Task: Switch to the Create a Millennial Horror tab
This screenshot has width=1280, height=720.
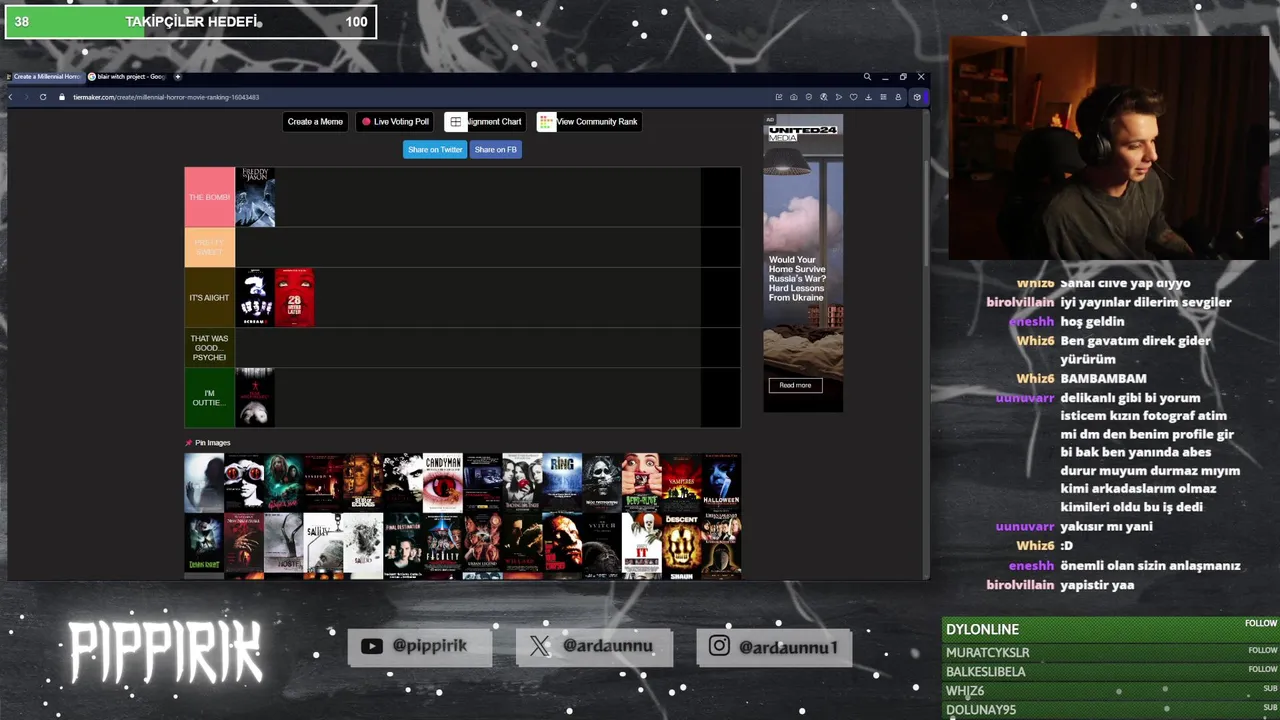Action: click(44, 76)
